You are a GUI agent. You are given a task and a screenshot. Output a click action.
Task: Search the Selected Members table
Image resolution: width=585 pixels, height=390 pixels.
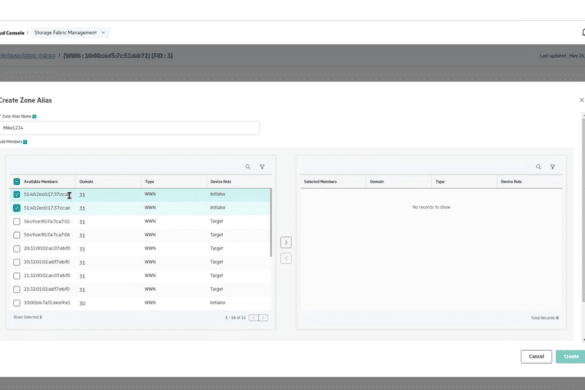coord(538,167)
